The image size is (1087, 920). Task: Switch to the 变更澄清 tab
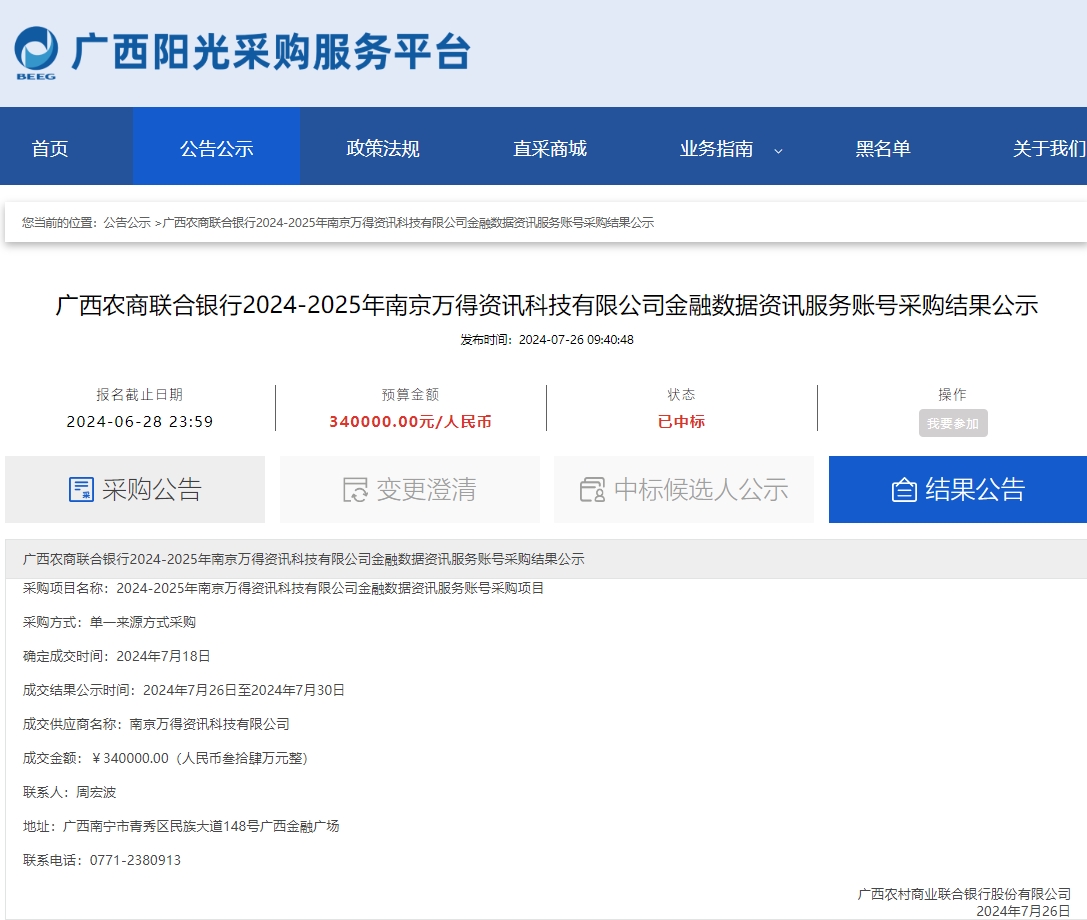410,489
